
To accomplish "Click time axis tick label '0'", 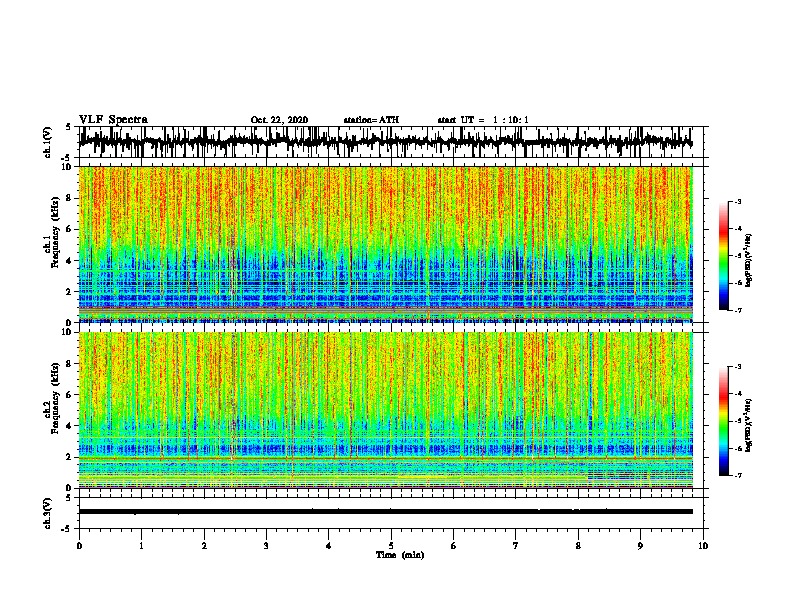I will point(79,546).
